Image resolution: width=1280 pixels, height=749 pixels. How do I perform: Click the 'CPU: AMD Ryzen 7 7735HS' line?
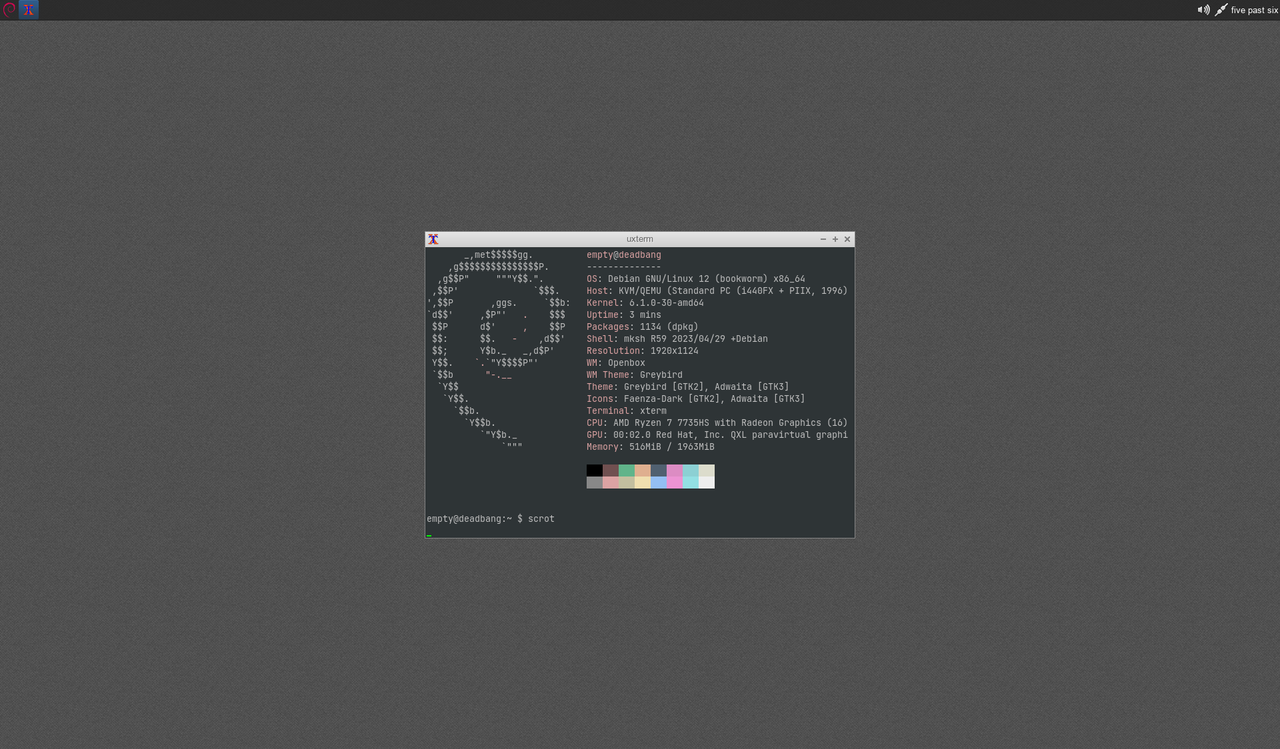click(x=717, y=423)
